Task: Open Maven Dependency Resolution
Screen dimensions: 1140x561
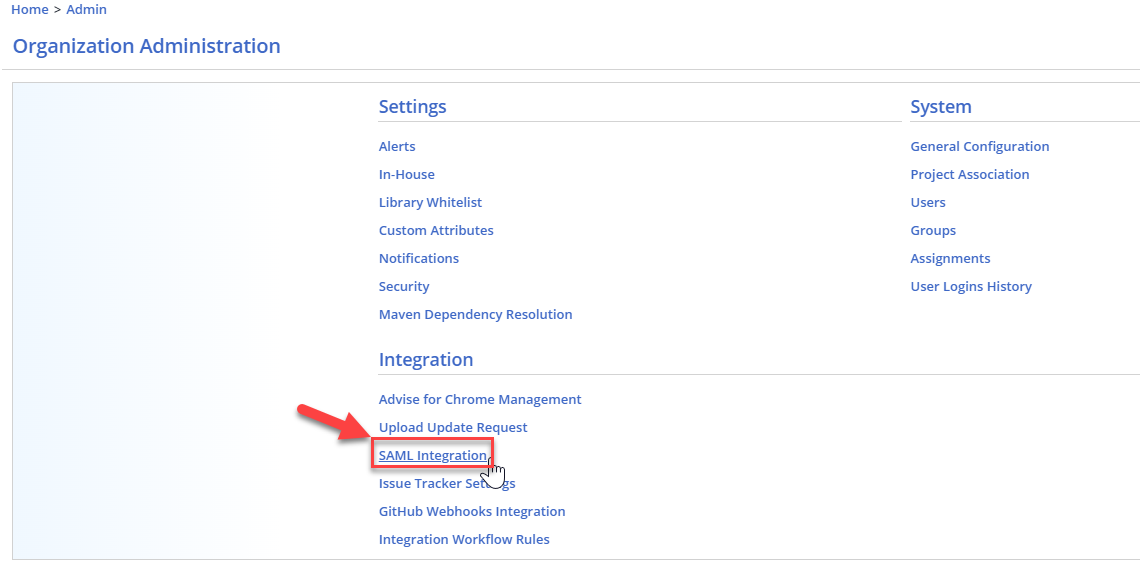Action: pyautogui.click(x=475, y=314)
